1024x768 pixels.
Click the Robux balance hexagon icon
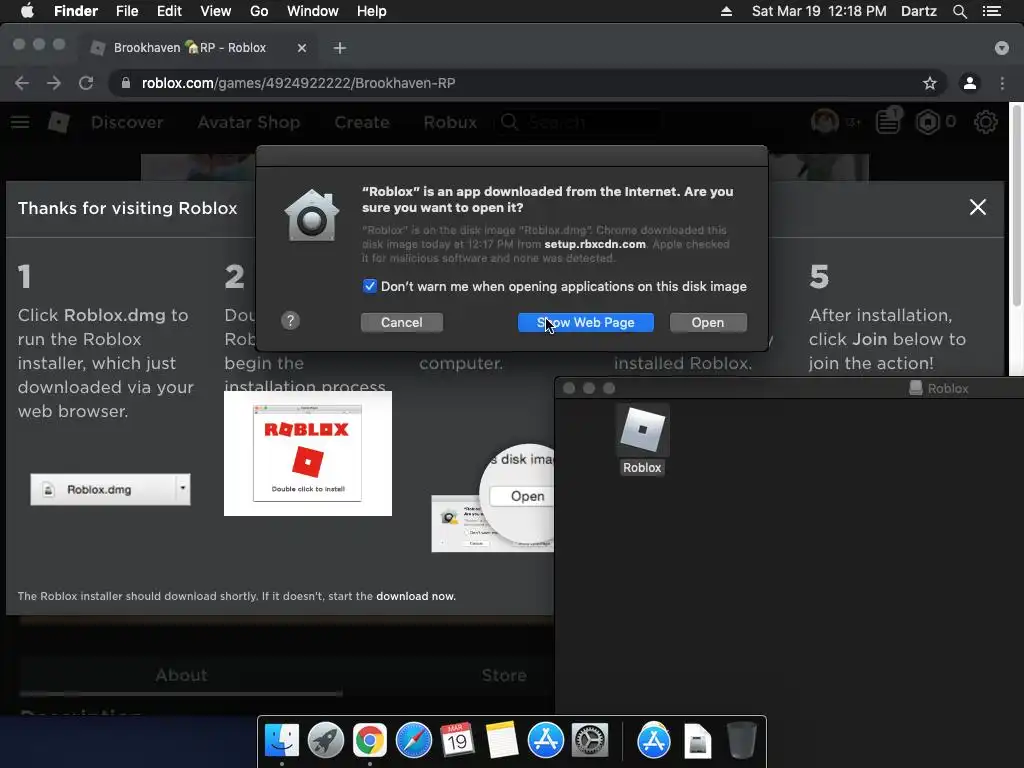click(x=928, y=121)
